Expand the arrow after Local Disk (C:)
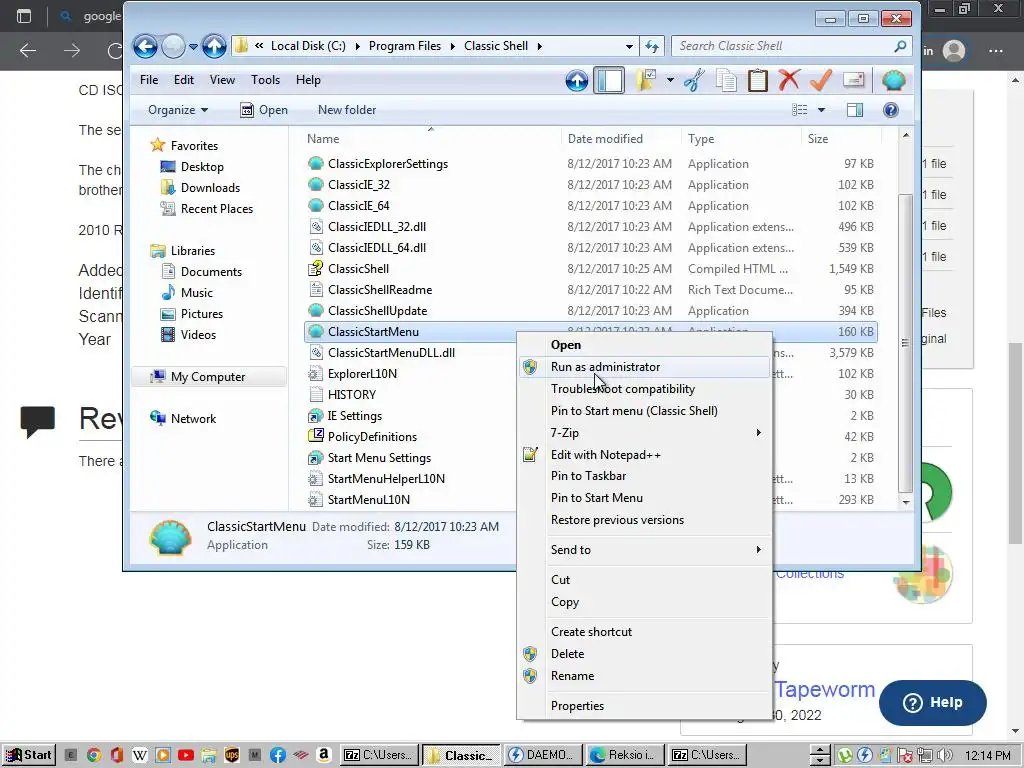Image resolution: width=1024 pixels, height=768 pixels. click(x=357, y=46)
